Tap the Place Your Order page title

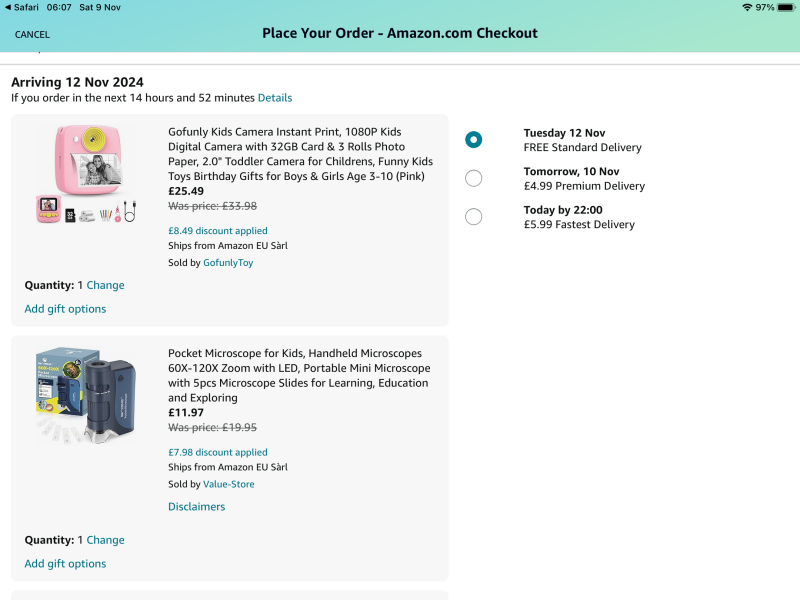click(x=400, y=33)
